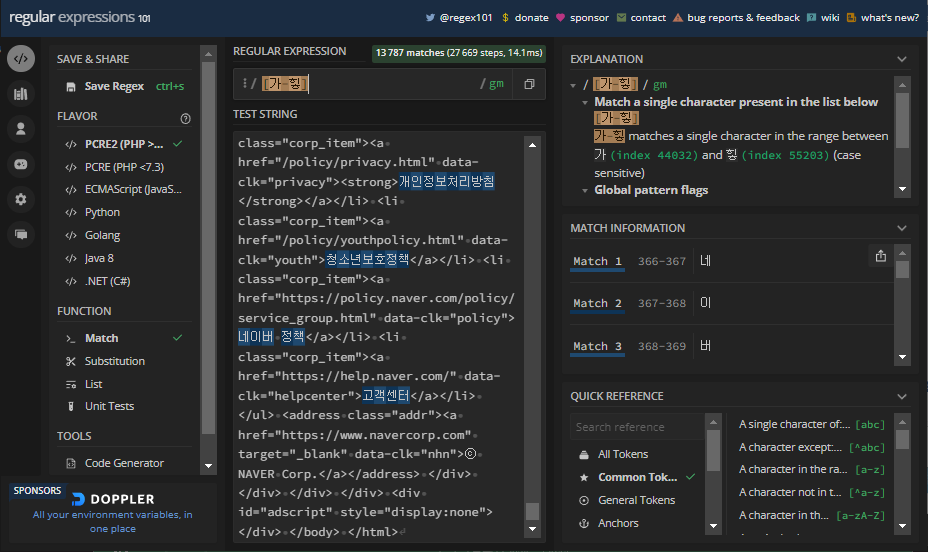Click the Save Regex floppy icon
This screenshot has width=928, height=552.
point(70,87)
